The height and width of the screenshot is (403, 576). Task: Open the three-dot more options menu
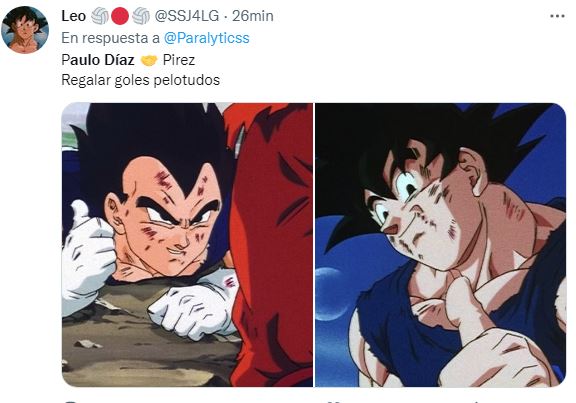(x=557, y=16)
